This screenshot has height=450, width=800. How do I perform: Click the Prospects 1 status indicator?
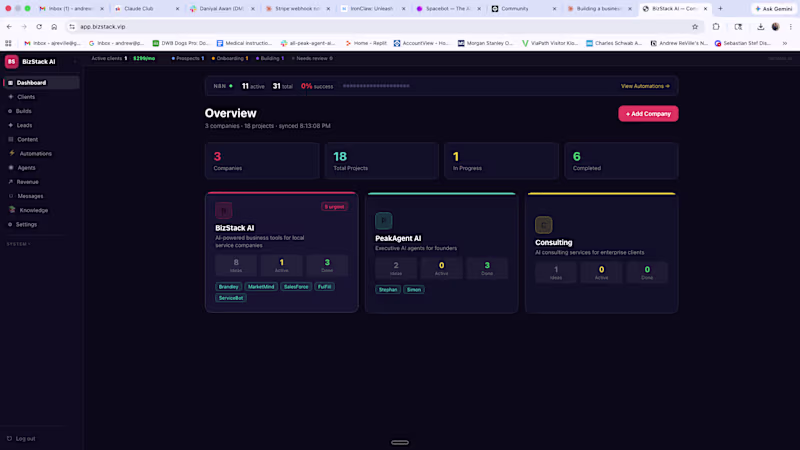point(188,59)
